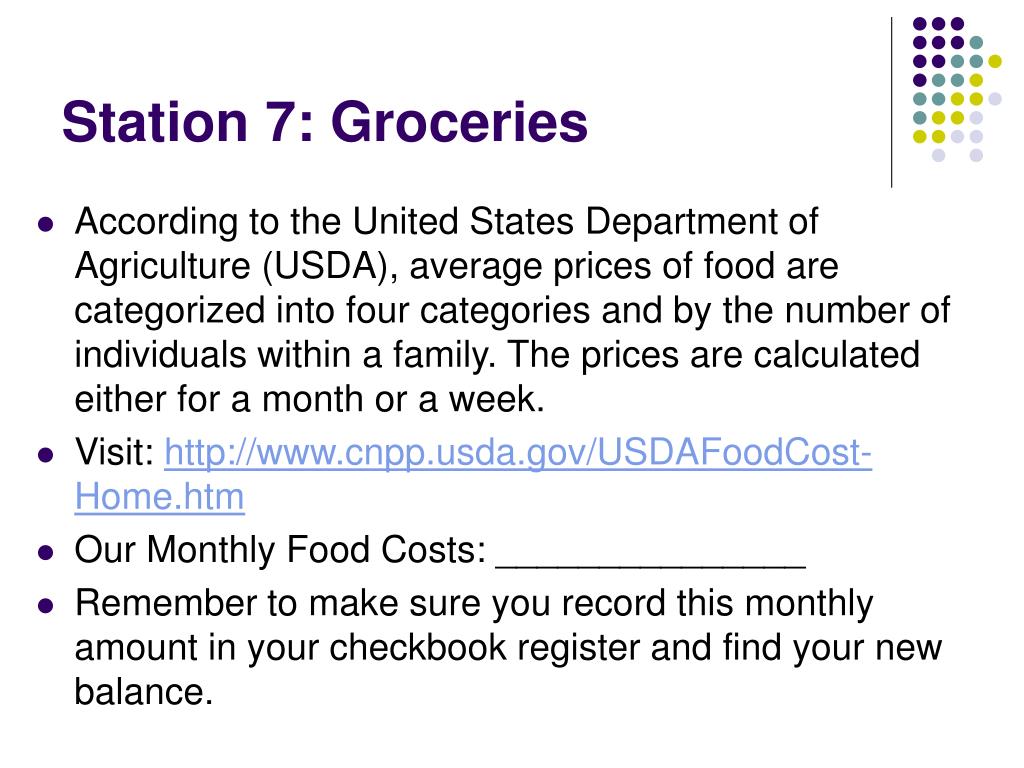
Task: Click the word 'Groceries' in the heading
Action: click(459, 122)
